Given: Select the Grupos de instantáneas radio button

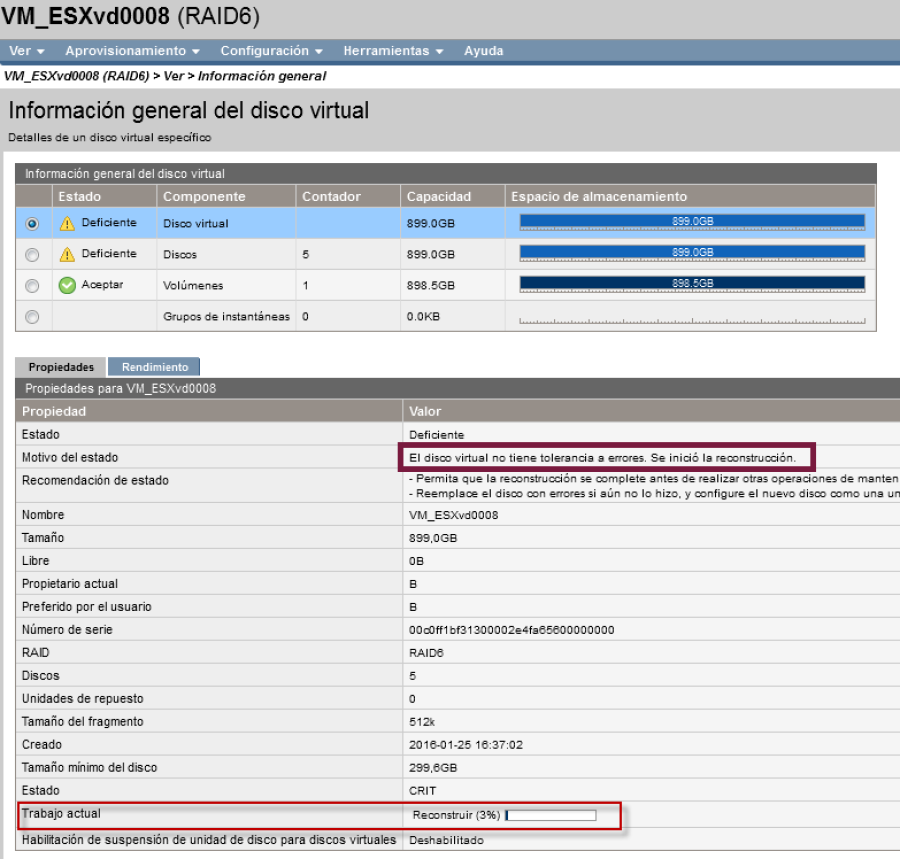Looking at the screenshot, I should click(32, 317).
